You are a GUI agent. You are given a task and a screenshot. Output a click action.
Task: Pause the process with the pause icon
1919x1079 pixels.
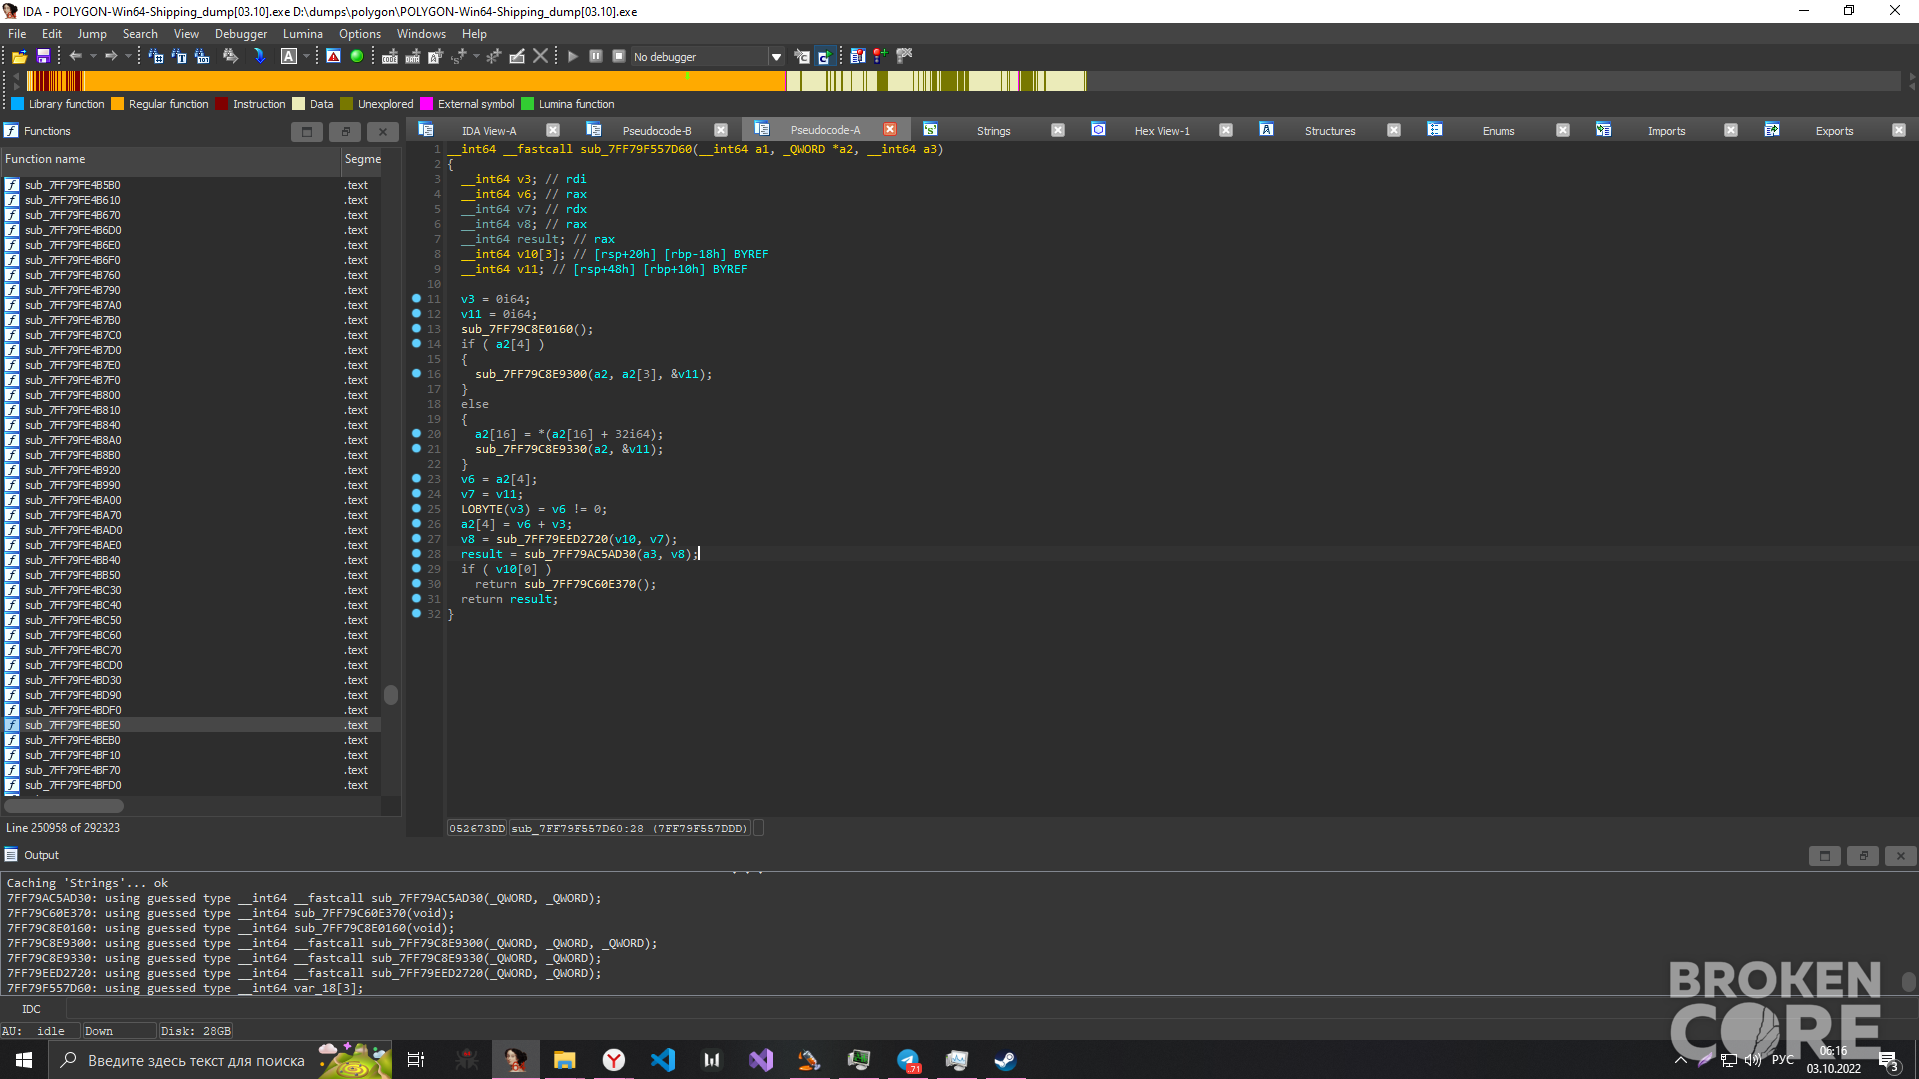[596, 57]
